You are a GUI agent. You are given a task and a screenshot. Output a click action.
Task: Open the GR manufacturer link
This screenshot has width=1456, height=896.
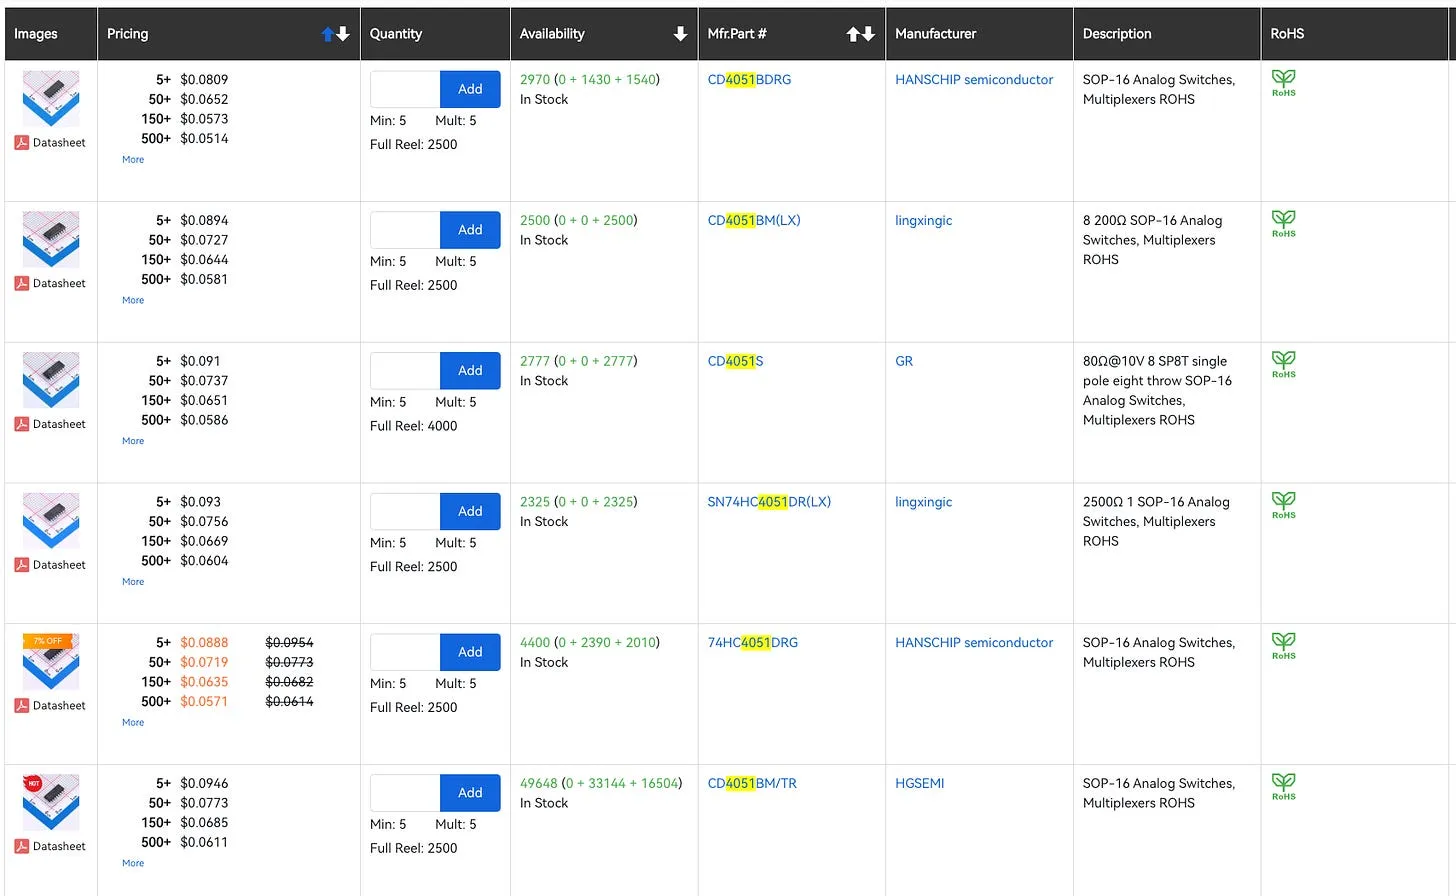903,362
